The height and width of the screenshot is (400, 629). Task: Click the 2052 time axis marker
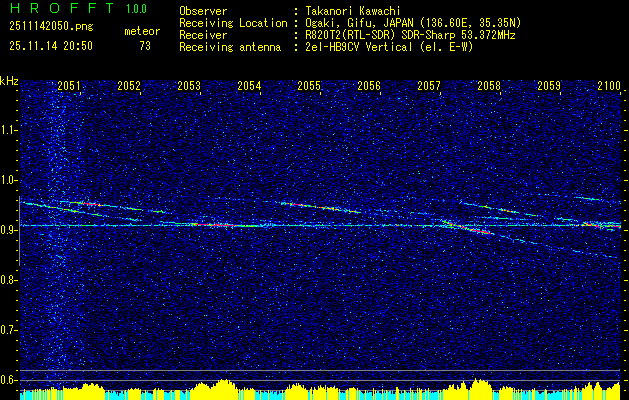(x=129, y=86)
